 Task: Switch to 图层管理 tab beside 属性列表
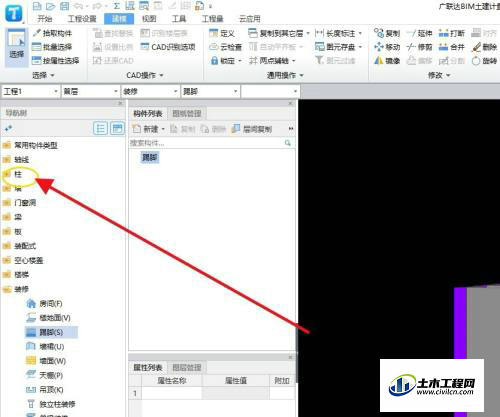coord(187,368)
